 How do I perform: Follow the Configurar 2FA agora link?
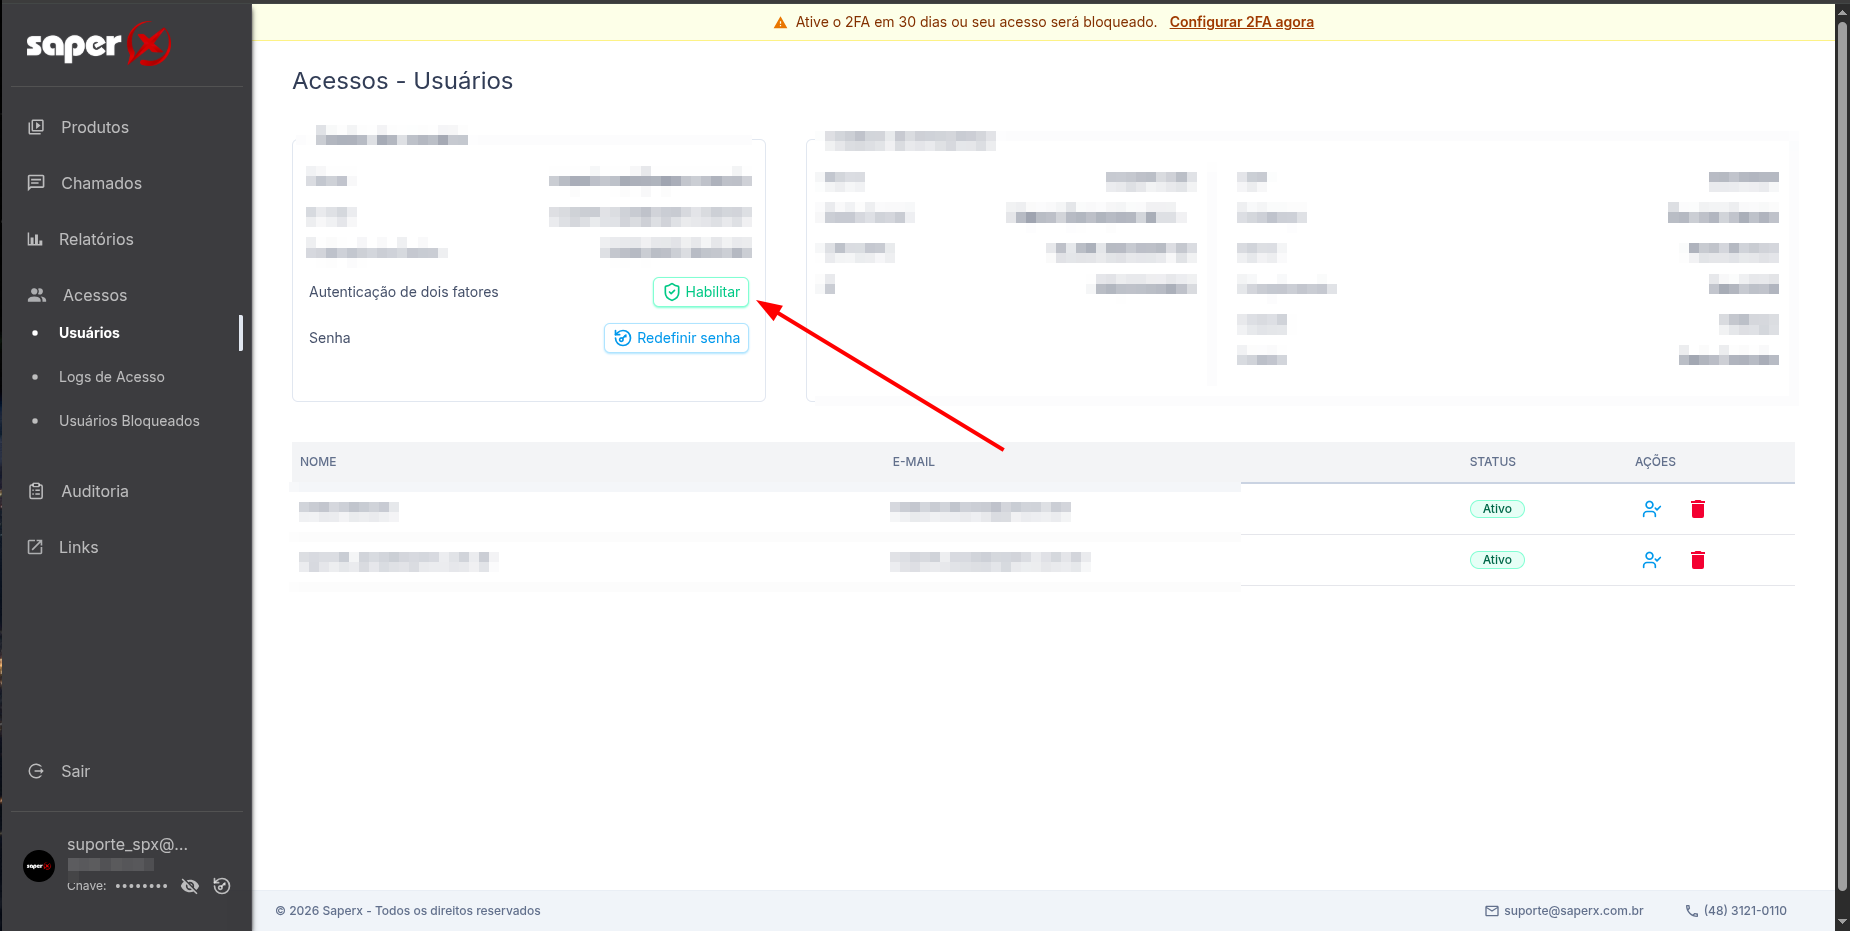(x=1241, y=22)
